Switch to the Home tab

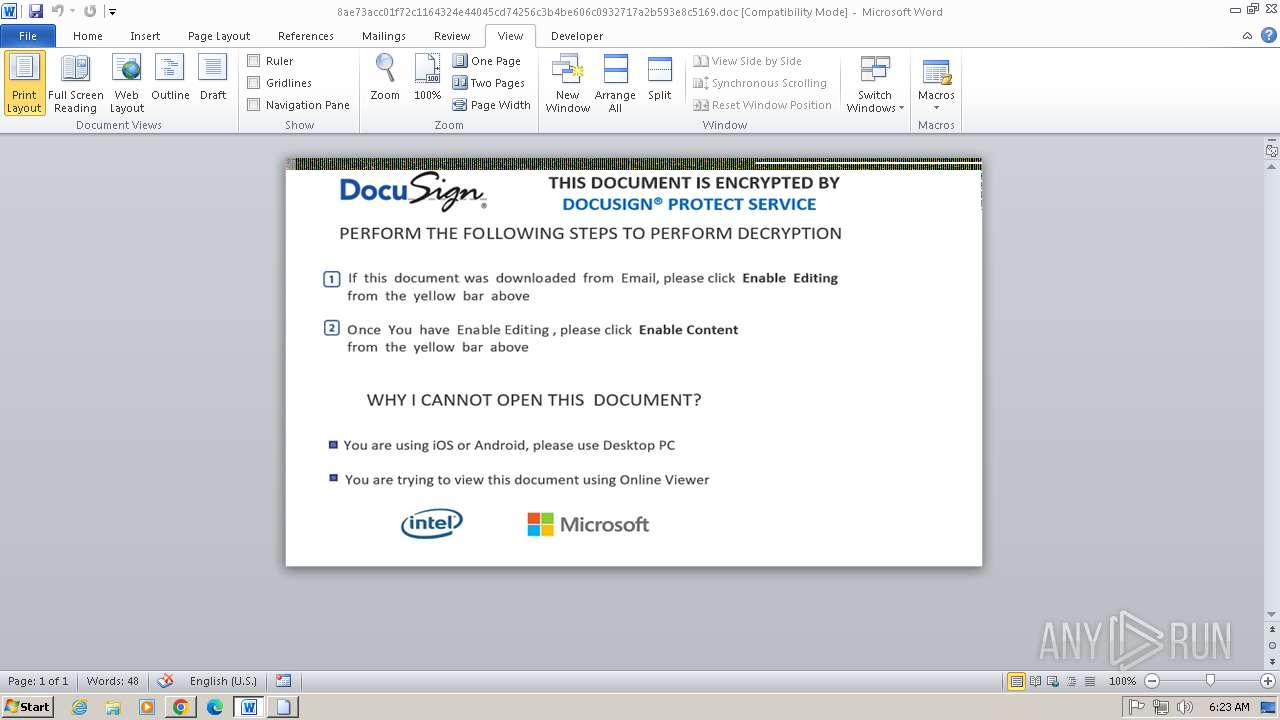click(x=88, y=36)
